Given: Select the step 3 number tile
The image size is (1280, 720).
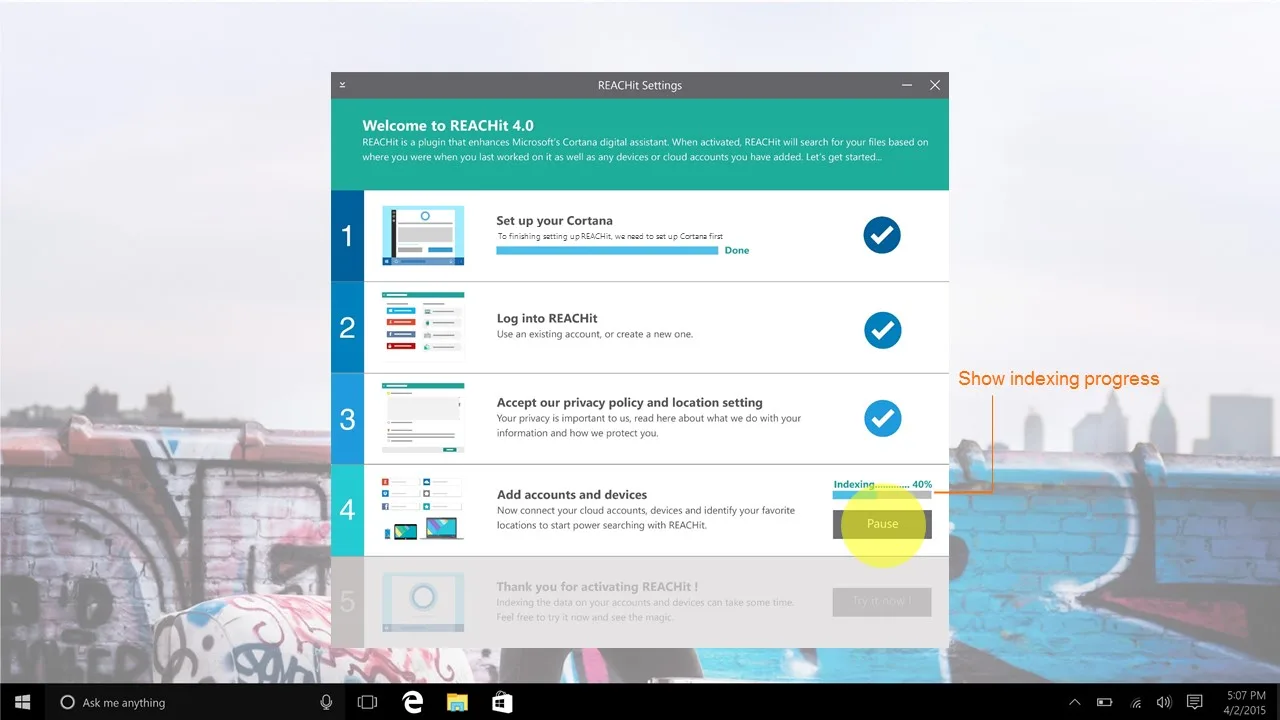Looking at the screenshot, I should [x=347, y=419].
